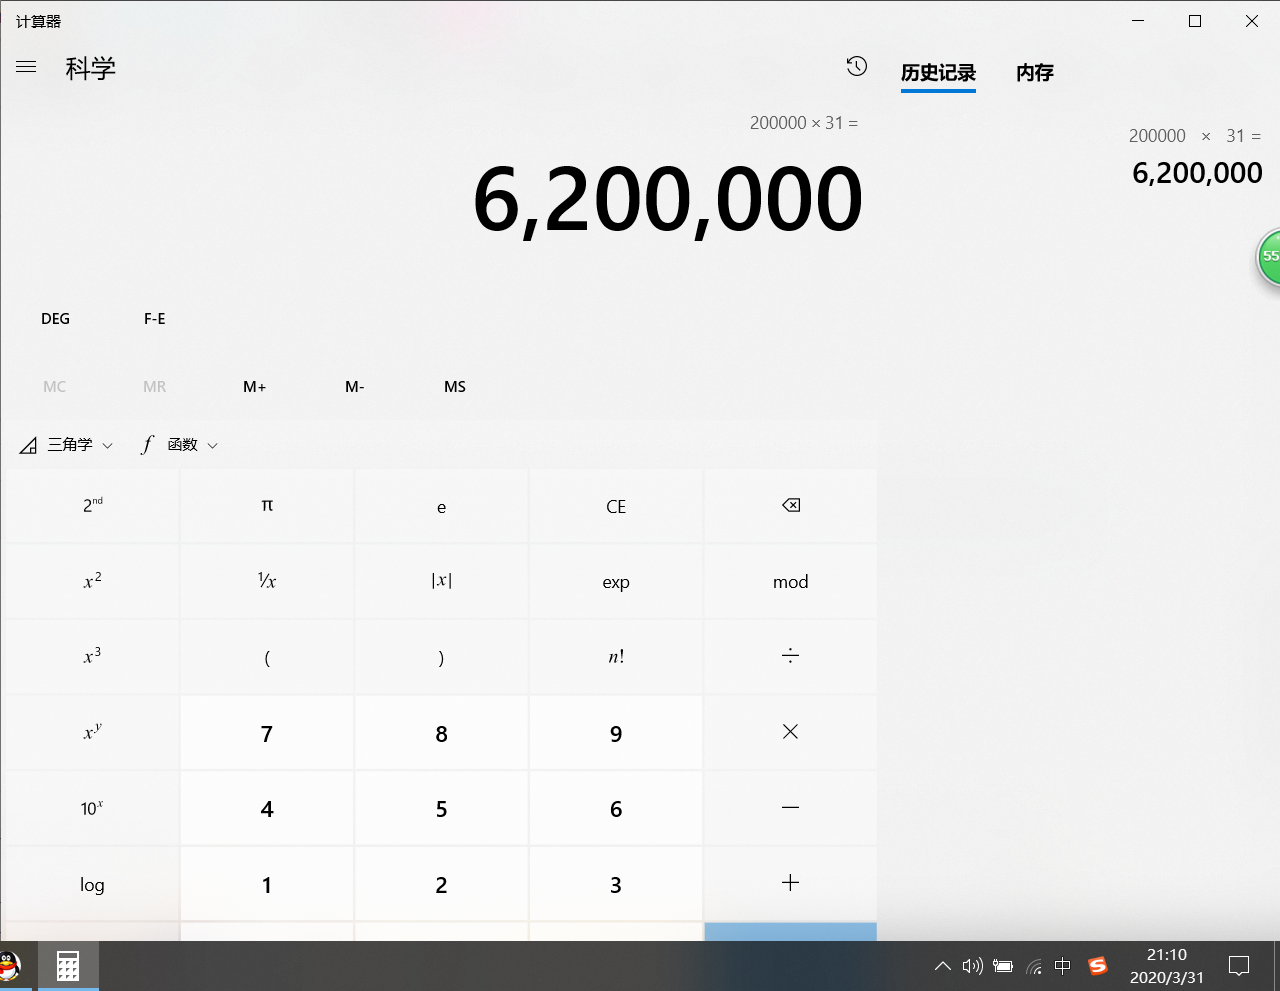Open the notification action center

coord(1239,966)
